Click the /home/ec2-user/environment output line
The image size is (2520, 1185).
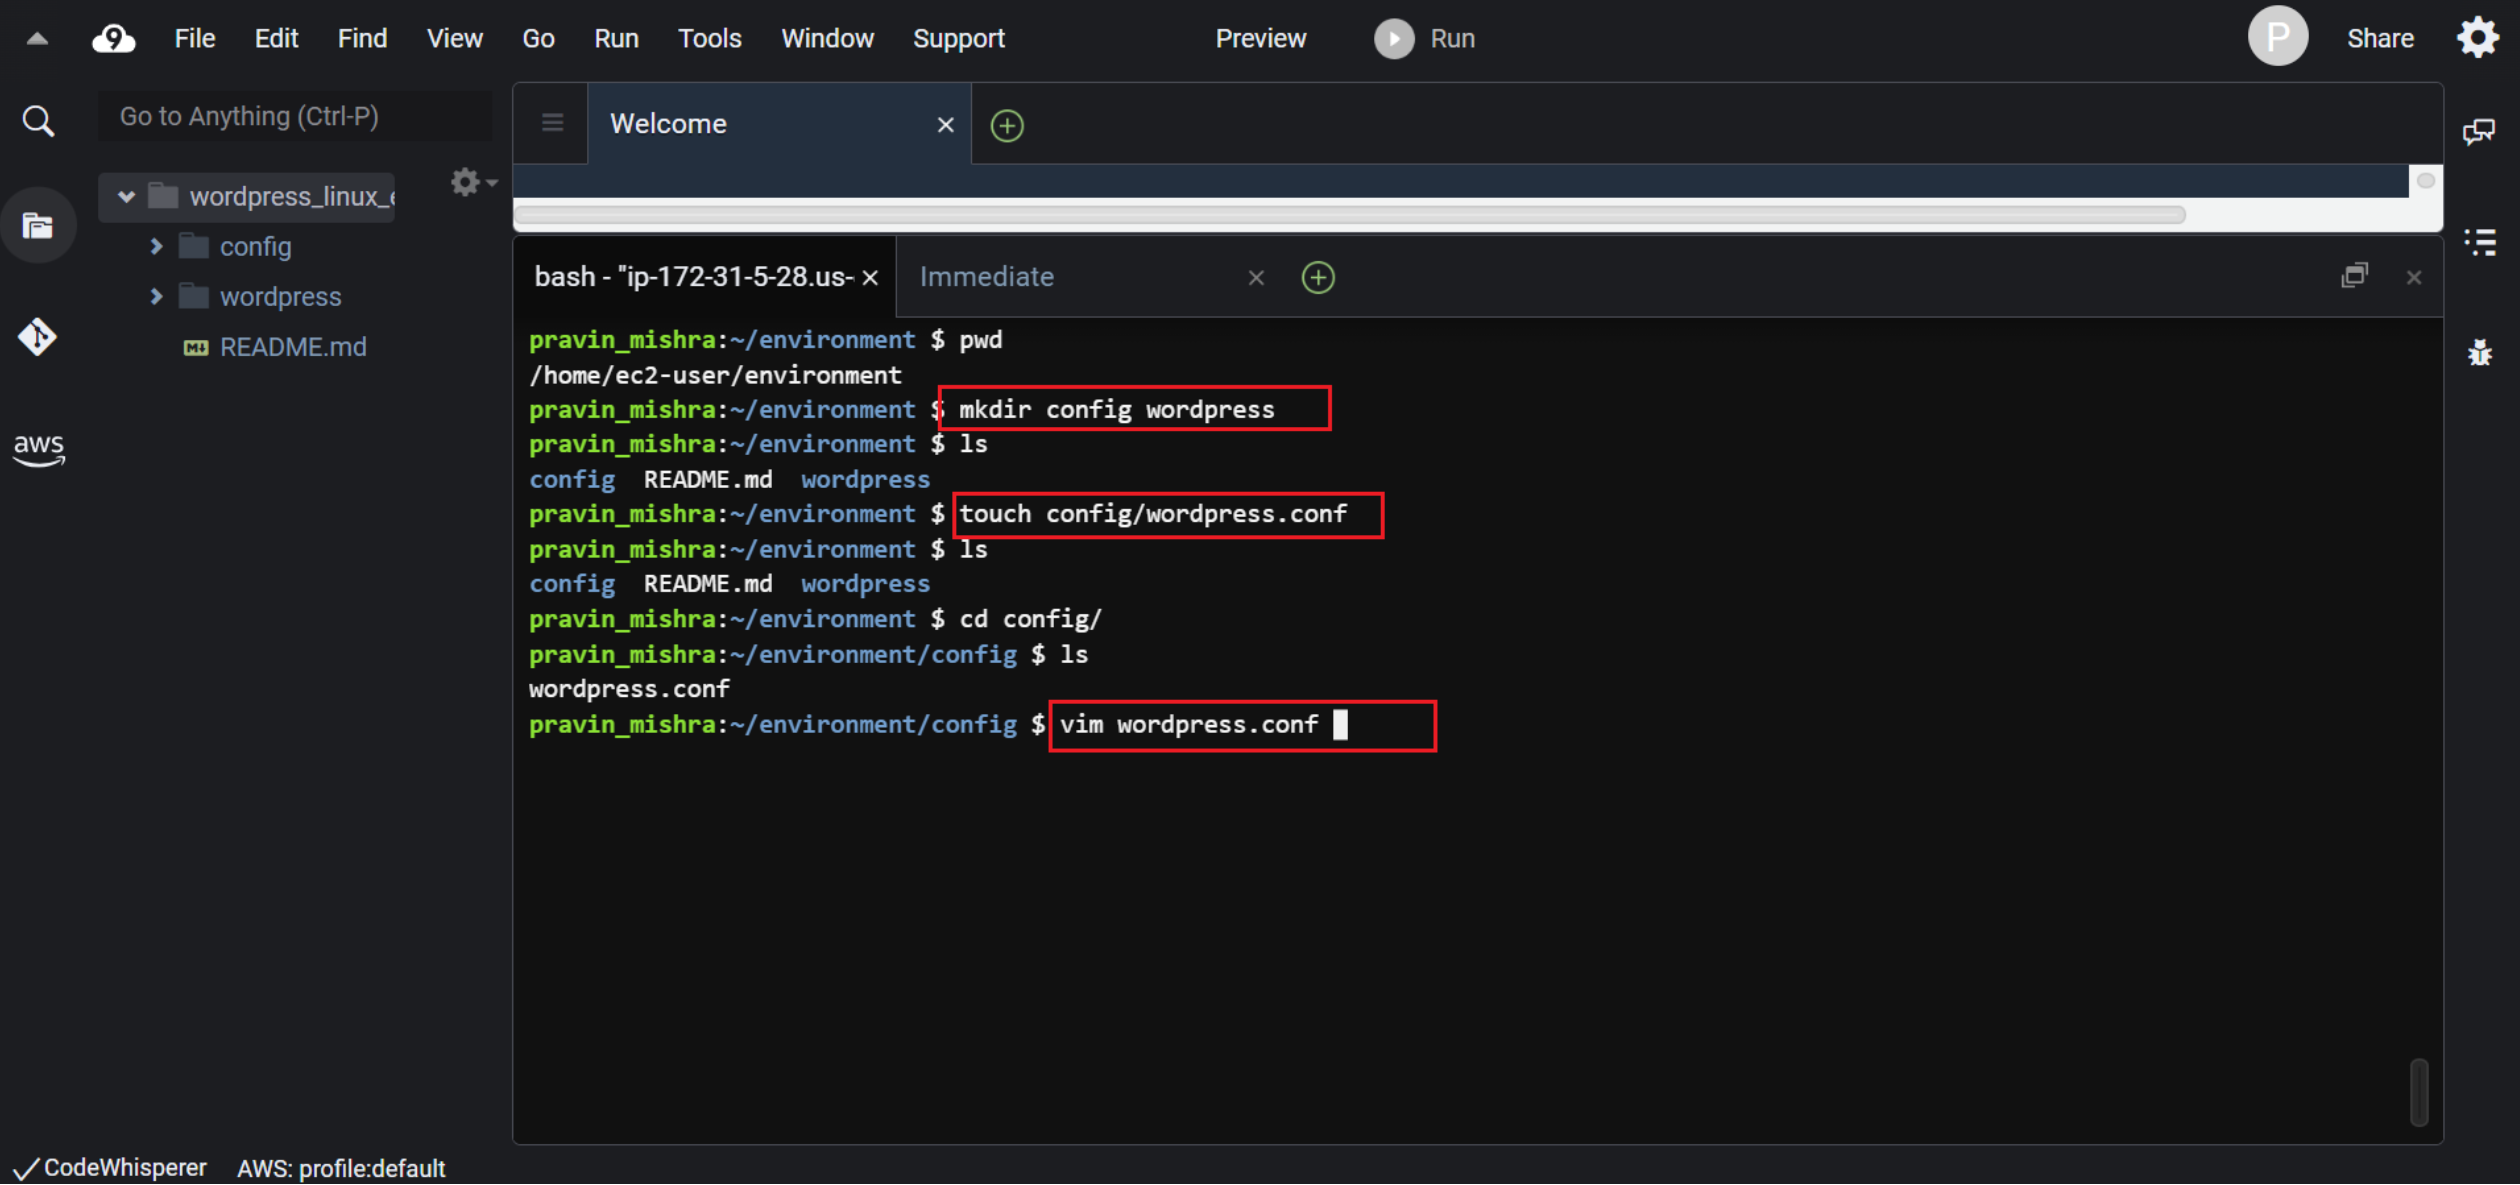click(x=715, y=375)
